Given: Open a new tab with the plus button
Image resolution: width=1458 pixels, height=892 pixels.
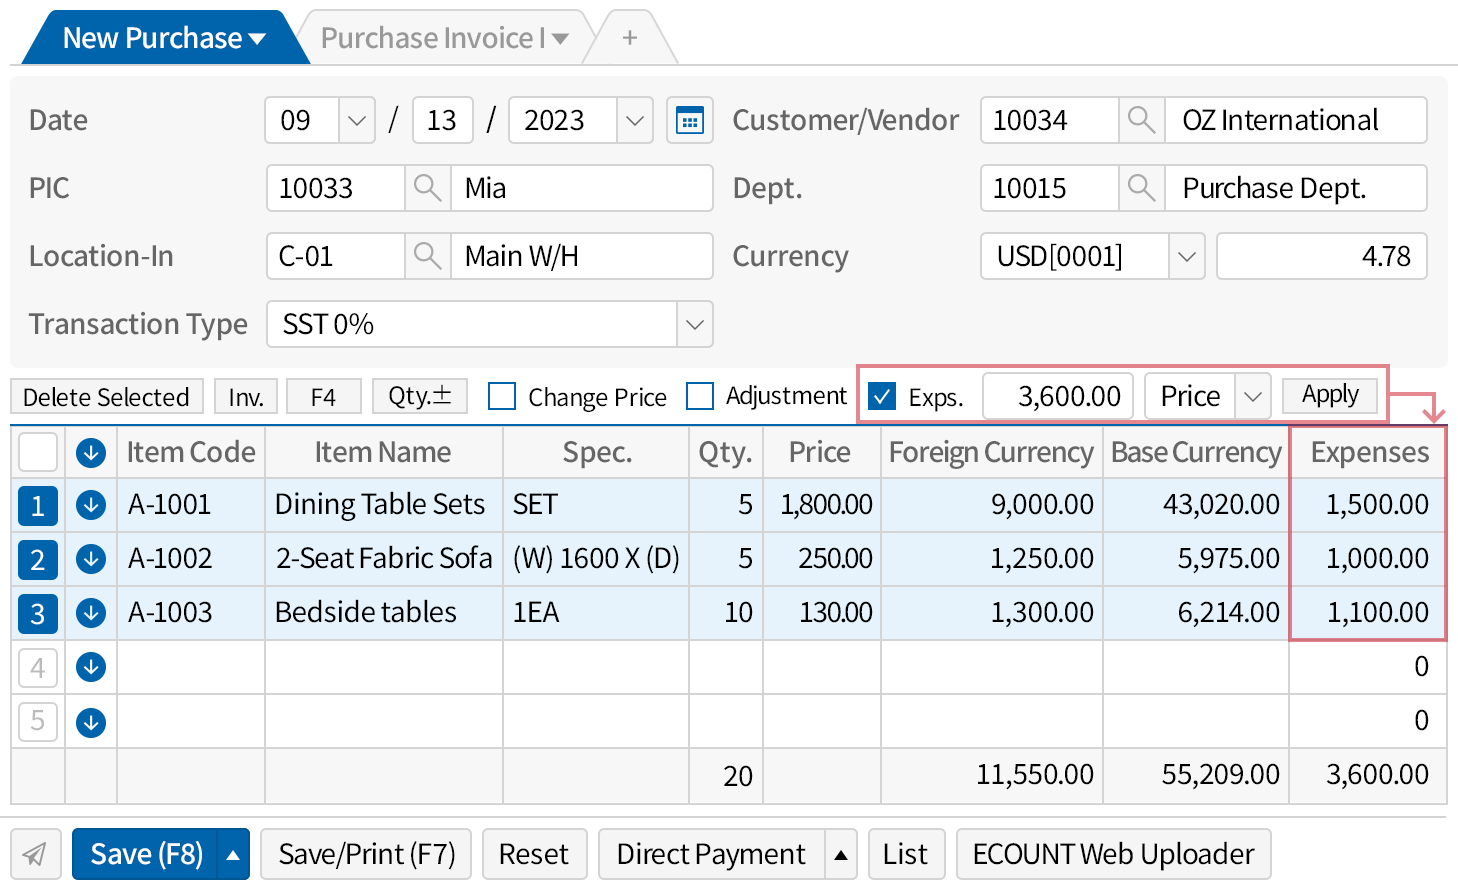Looking at the screenshot, I should tap(630, 37).
